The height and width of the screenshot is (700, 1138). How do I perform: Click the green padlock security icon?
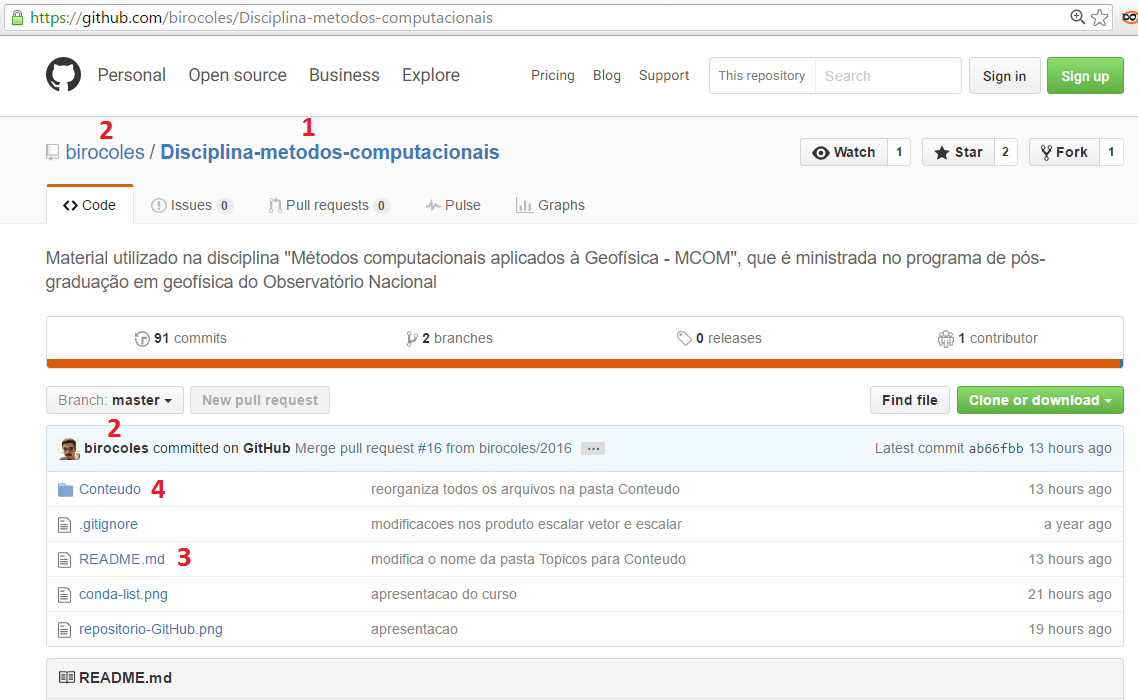tap(17, 17)
